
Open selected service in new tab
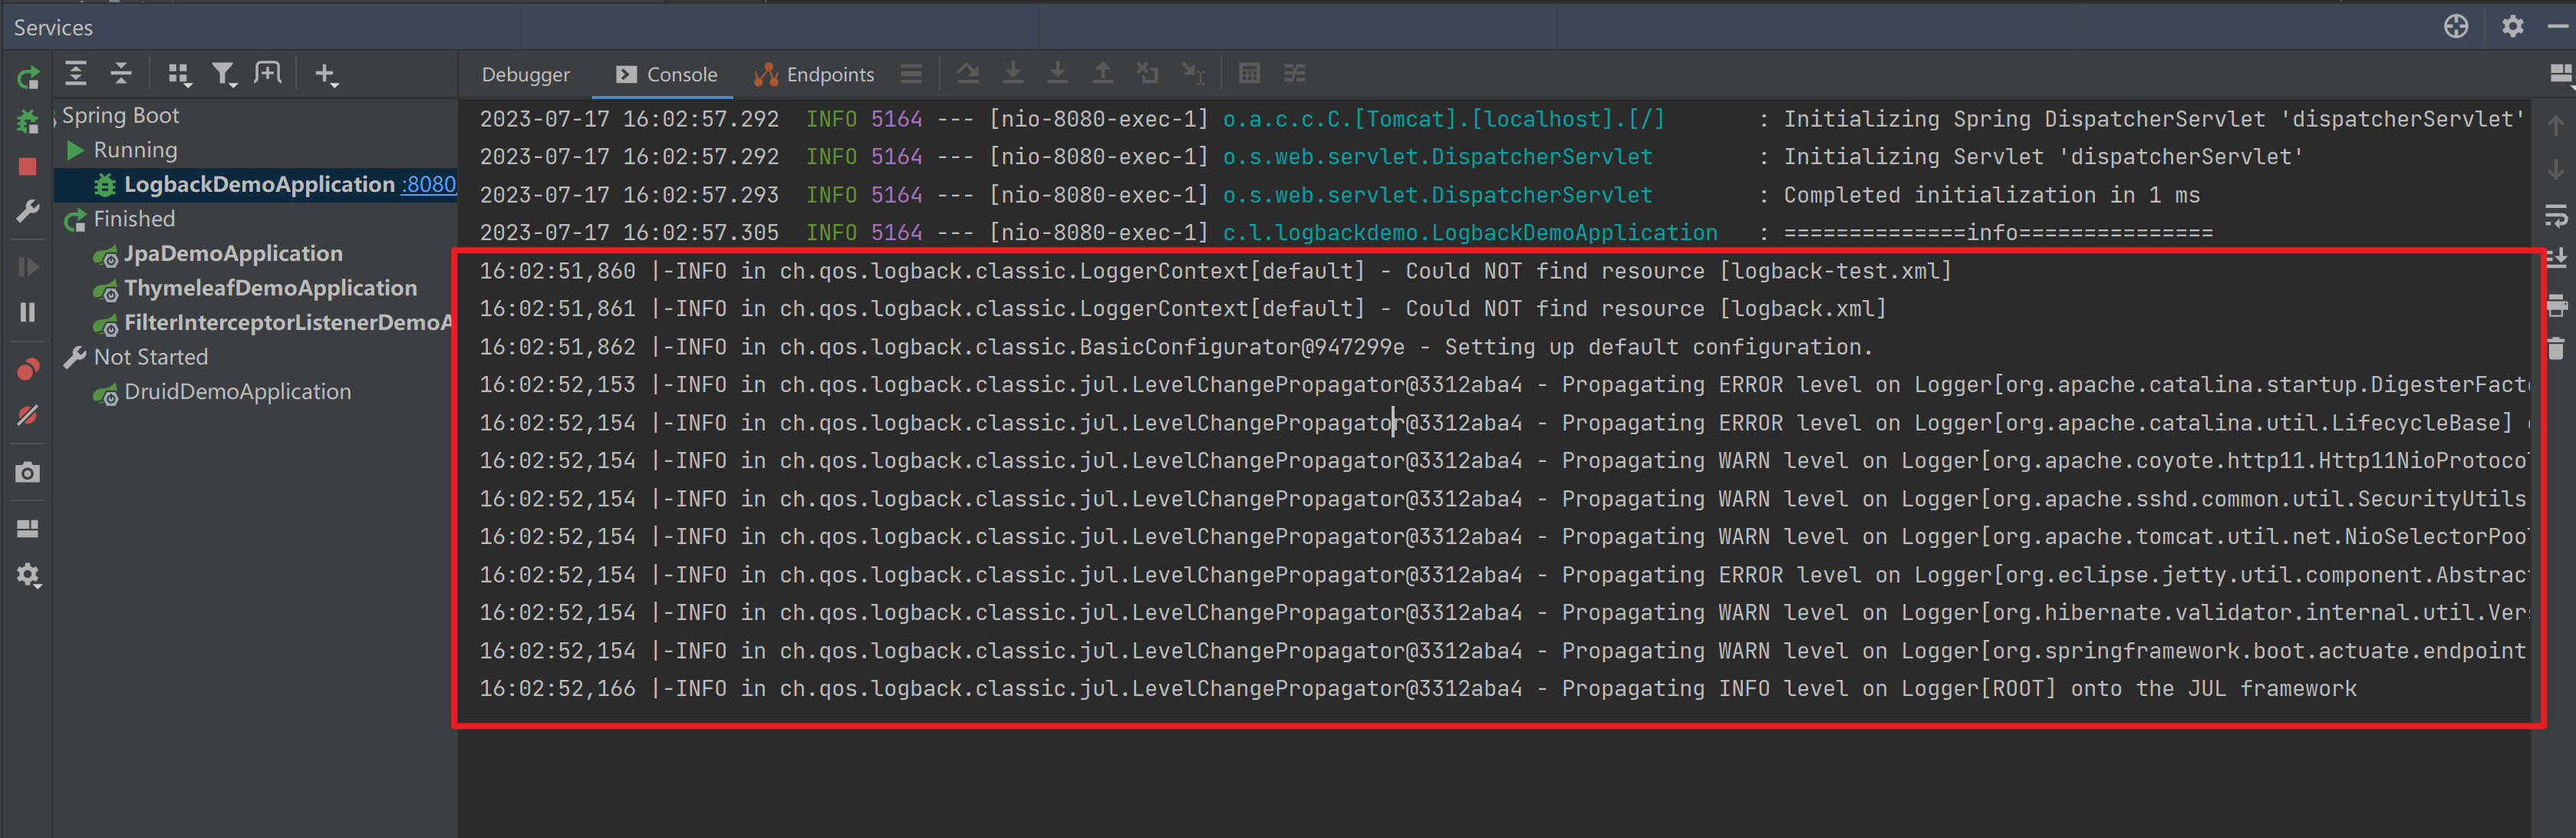pos(268,73)
